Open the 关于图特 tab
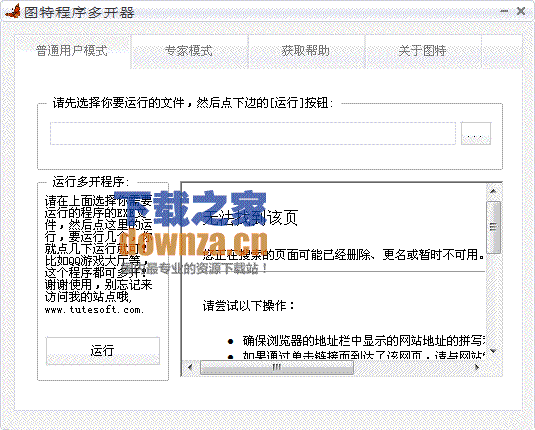The width and height of the screenshot is (535, 430). [x=423, y=51]
